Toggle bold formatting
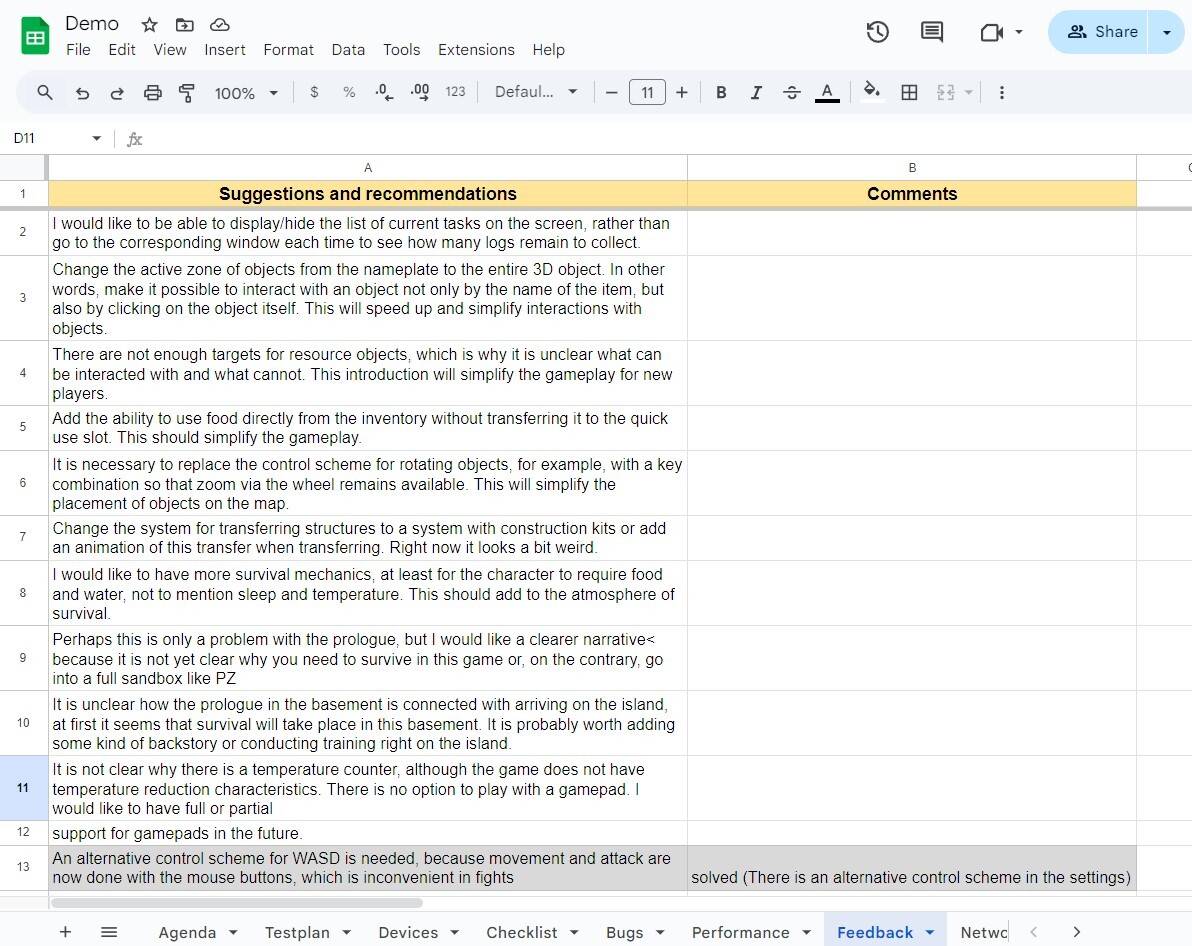Viewport: 1192px width, 946px height. (x=721, y=93)
